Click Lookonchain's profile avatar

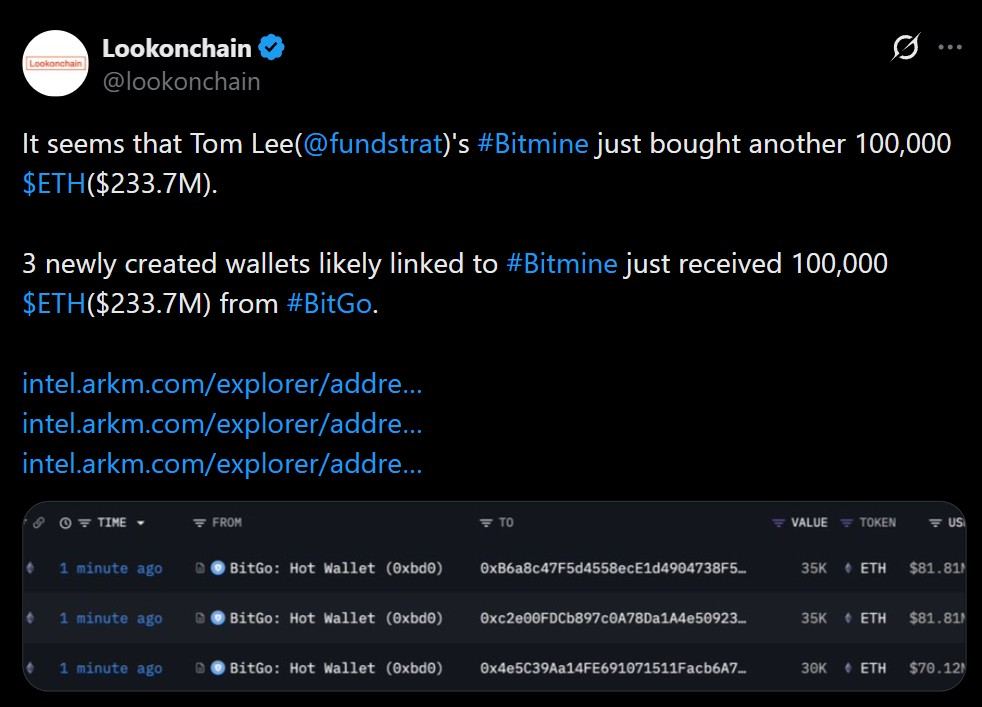(55, 63)
